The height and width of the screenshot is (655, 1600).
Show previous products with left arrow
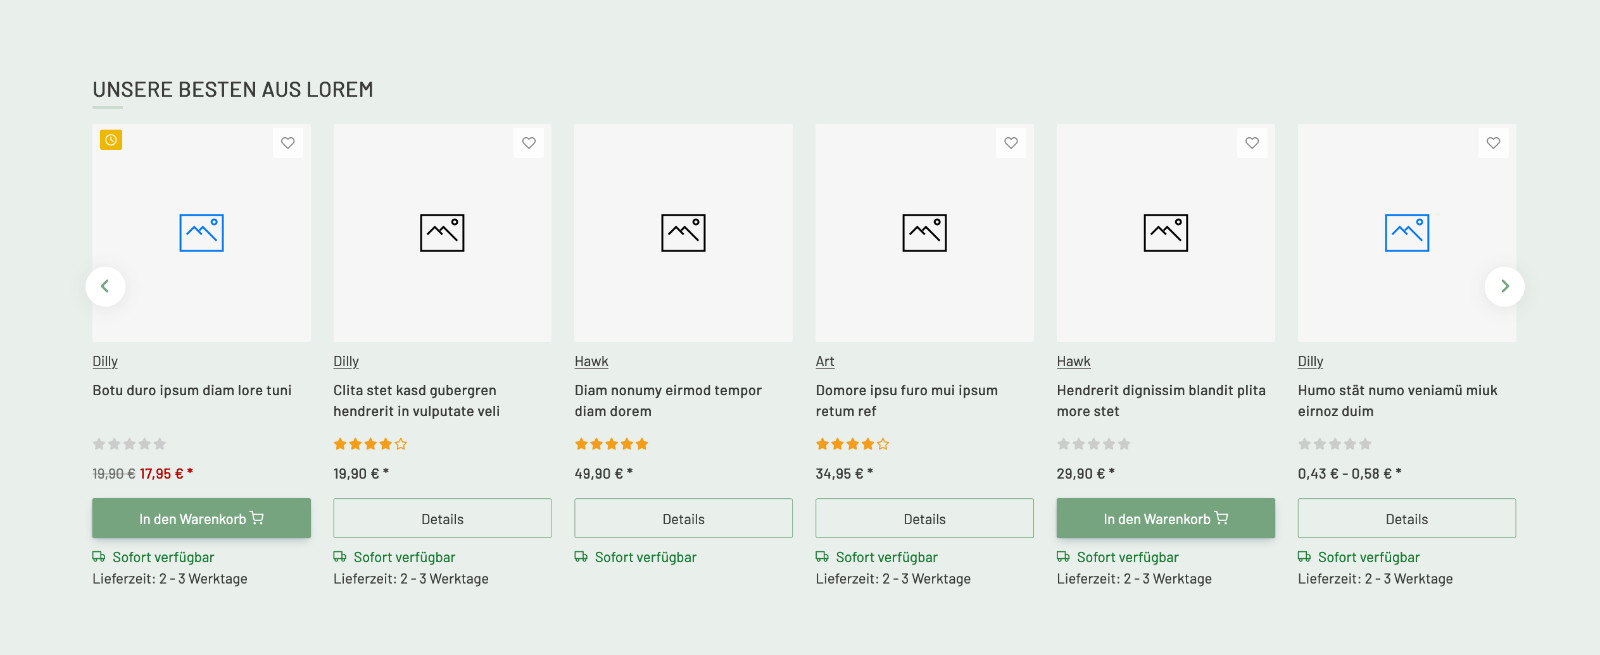tap(105, 286)
